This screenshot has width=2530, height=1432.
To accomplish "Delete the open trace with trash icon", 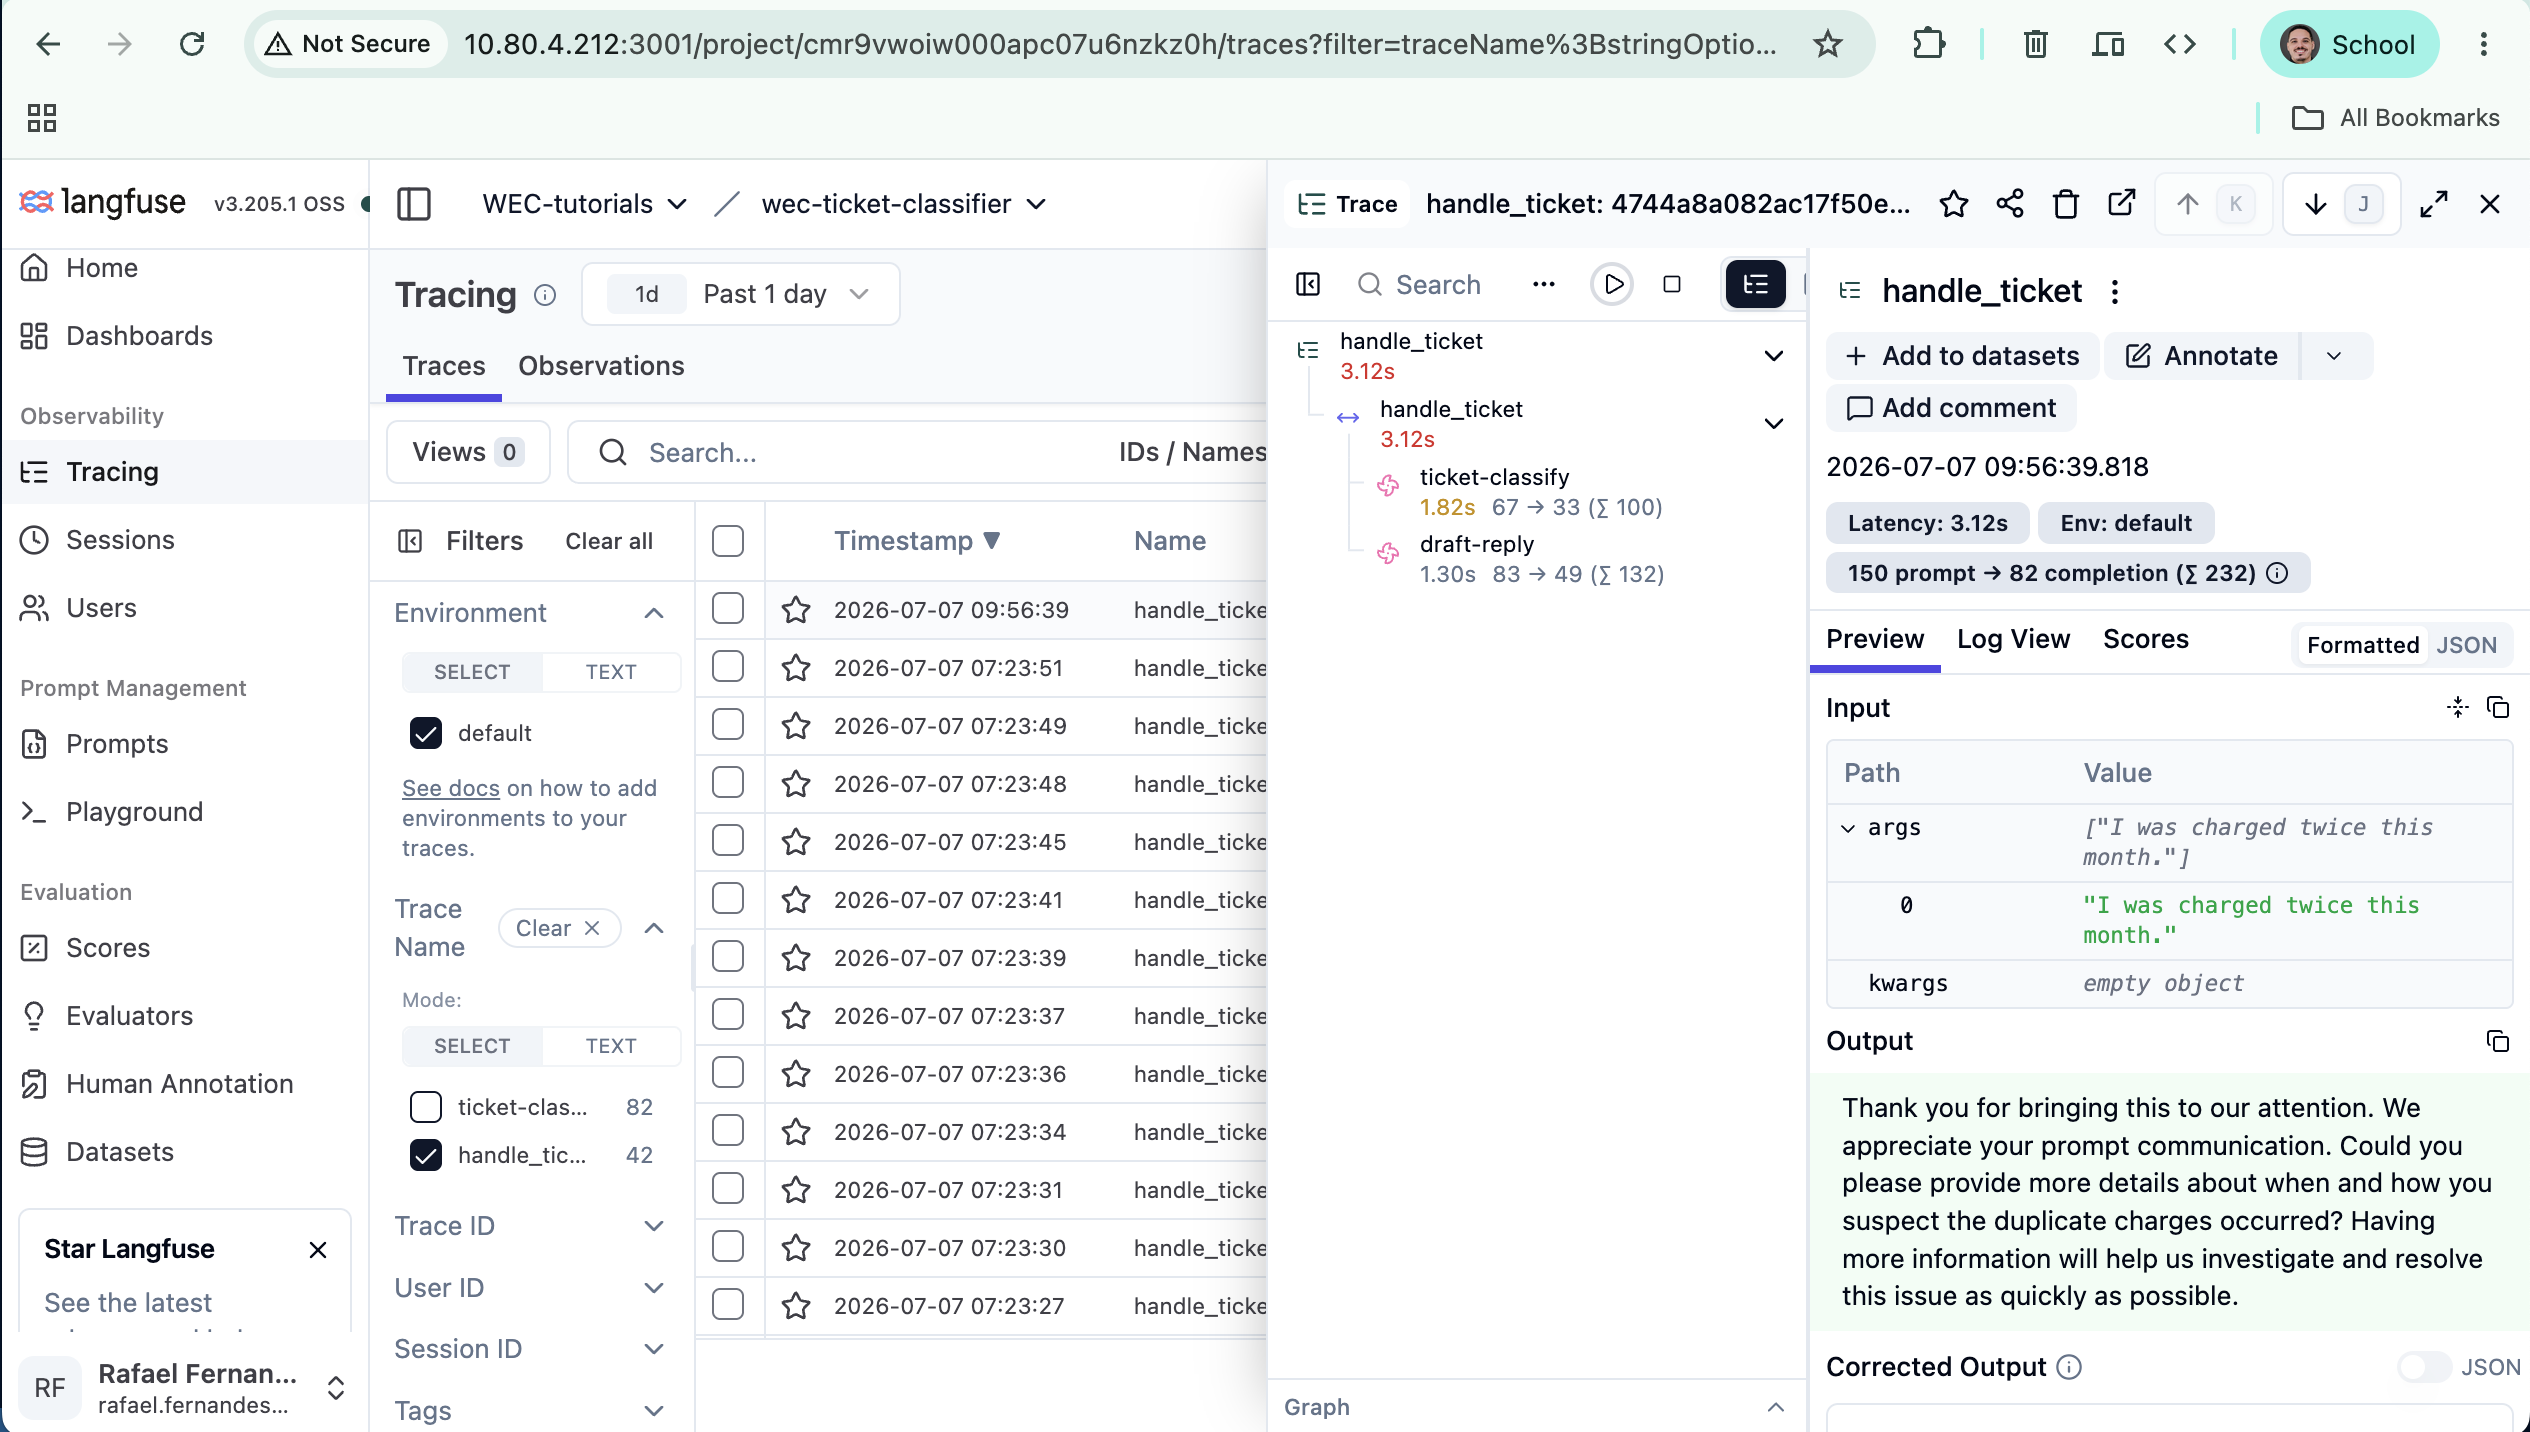I will [2066, 204].
